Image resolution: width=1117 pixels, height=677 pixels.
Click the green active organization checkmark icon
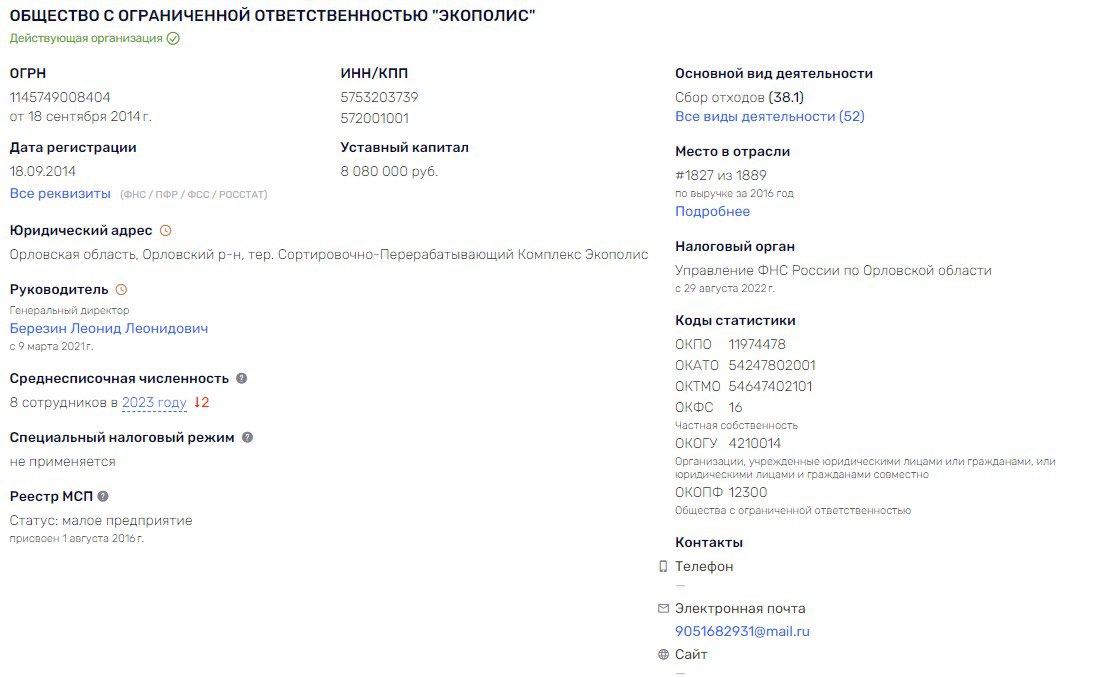pyautogui.click(x=173, y=38)
